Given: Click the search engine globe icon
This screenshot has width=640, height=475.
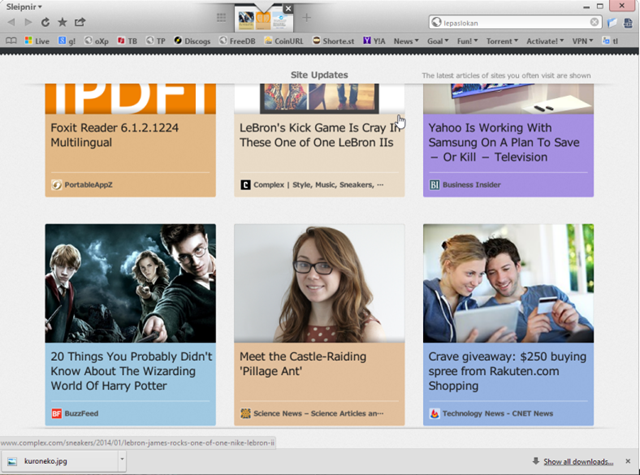Looking at the screenshot, I should click(436, 22).
